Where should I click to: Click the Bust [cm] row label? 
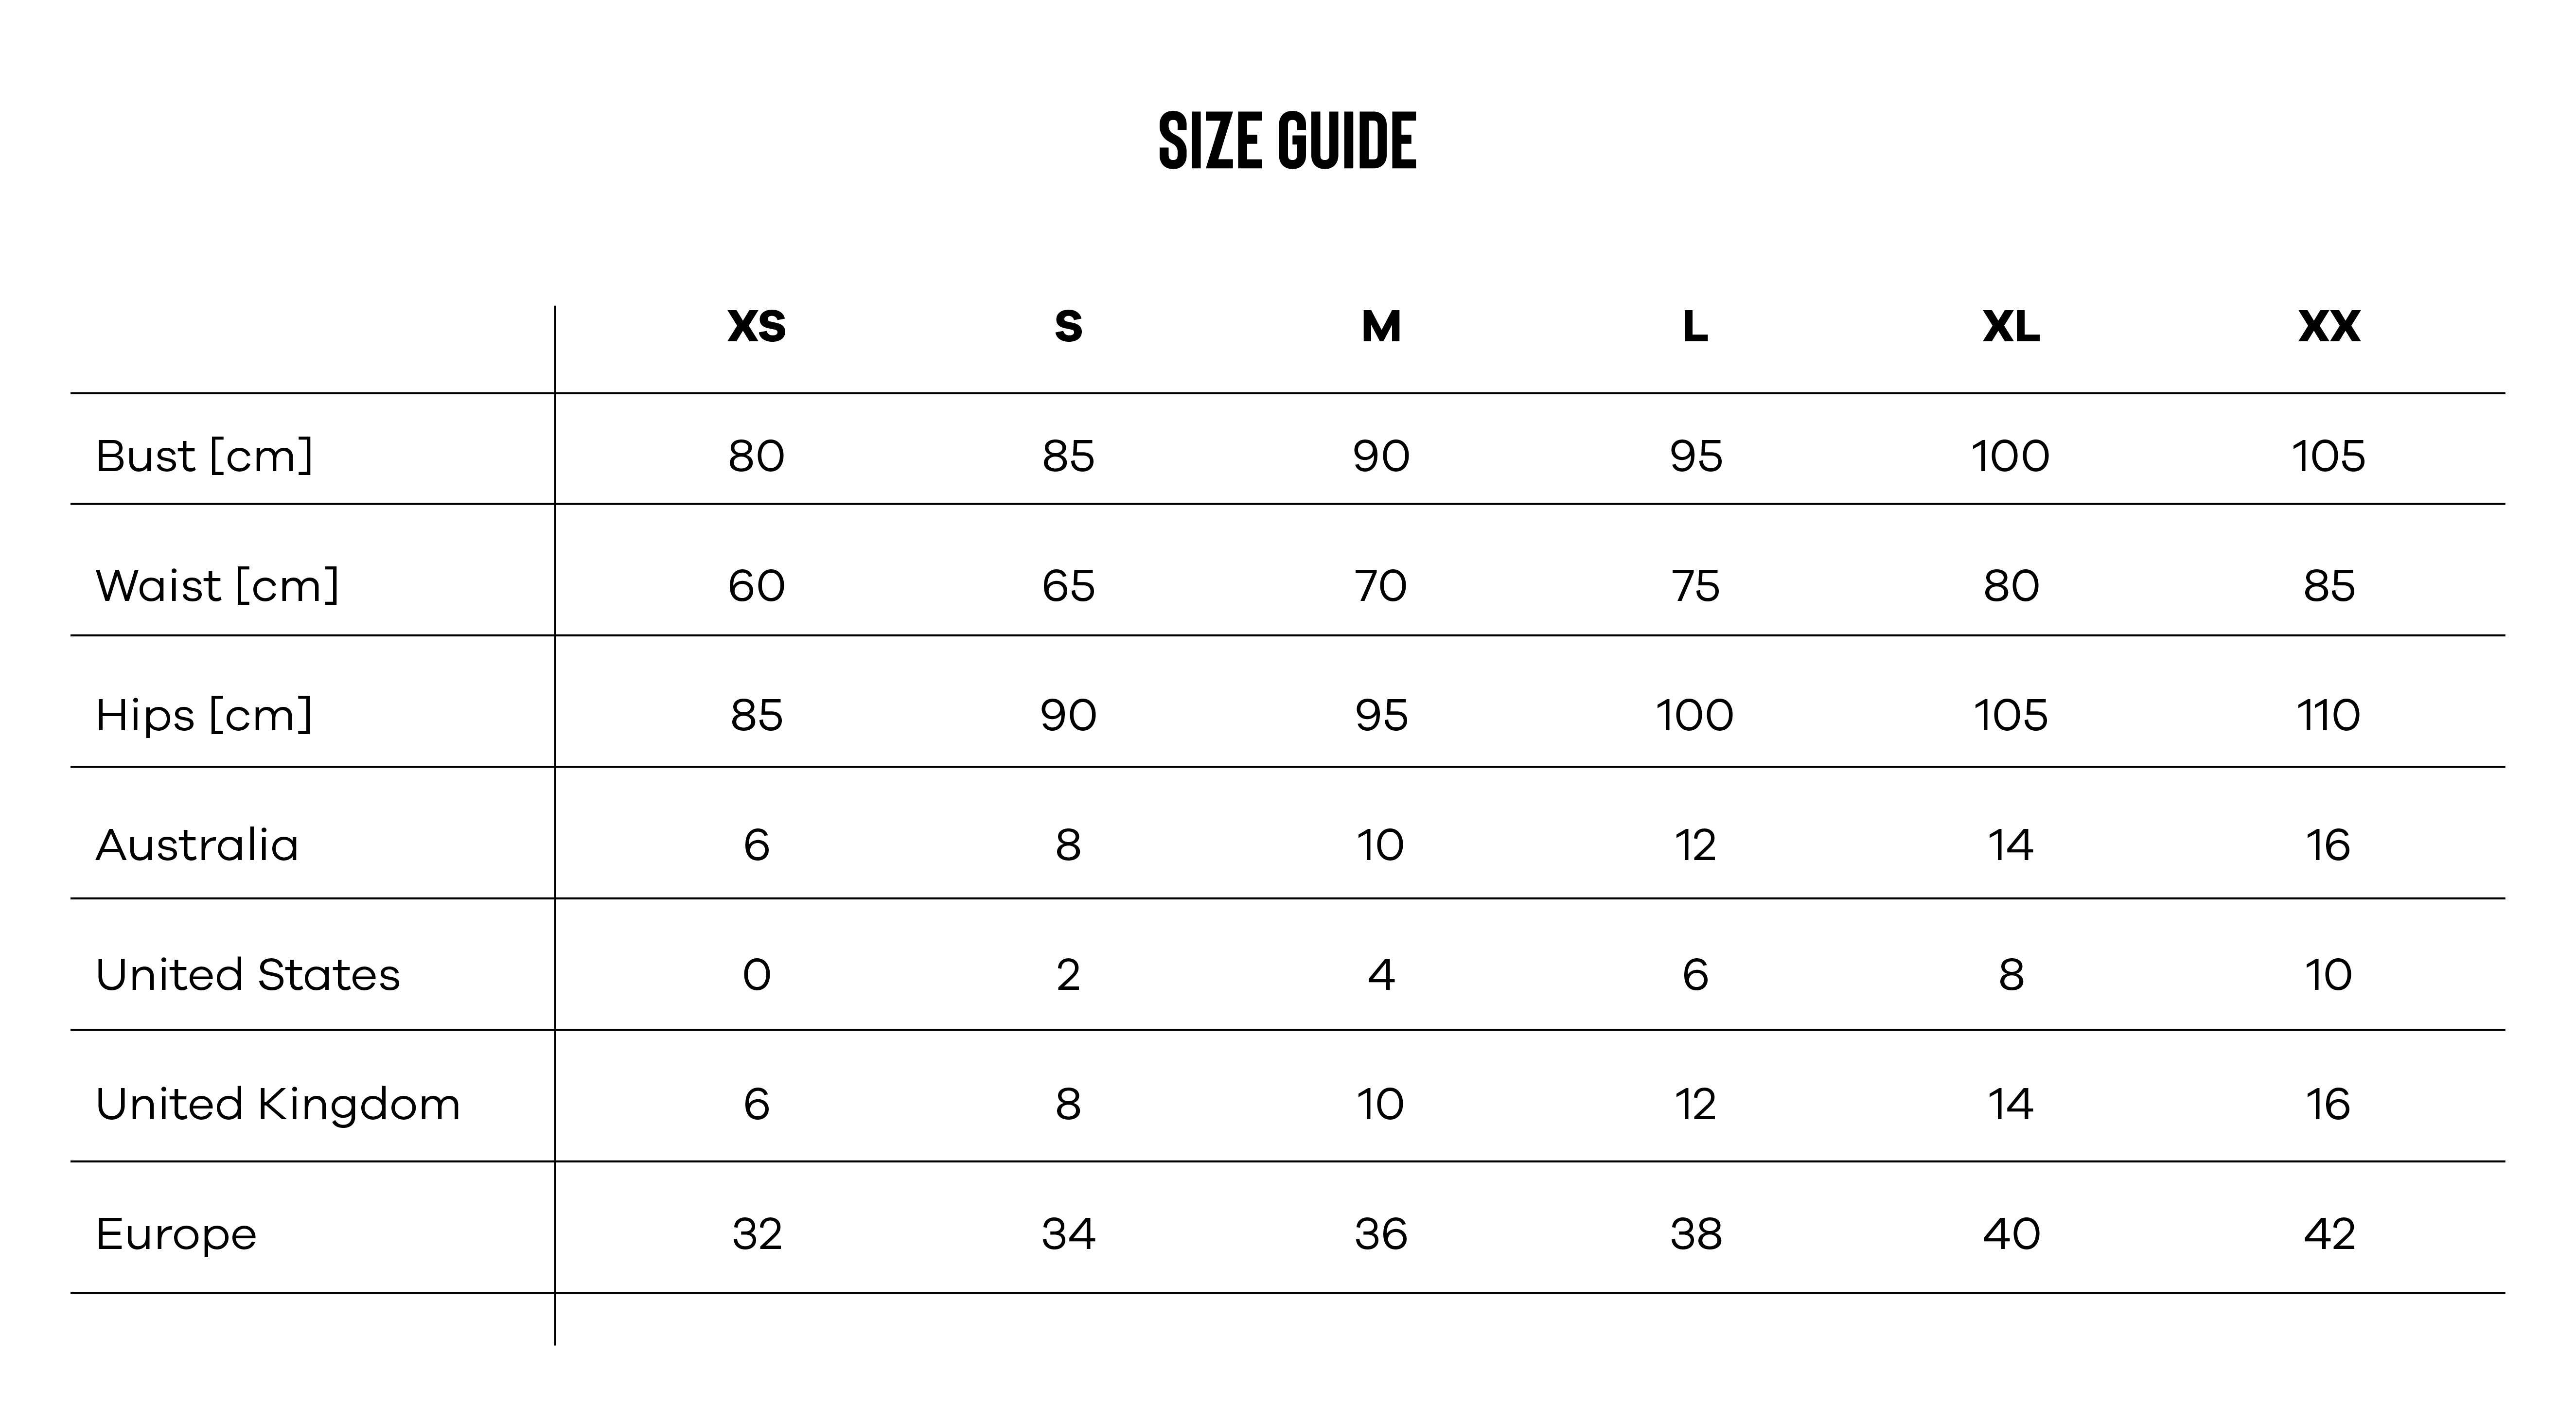(204, 456)
